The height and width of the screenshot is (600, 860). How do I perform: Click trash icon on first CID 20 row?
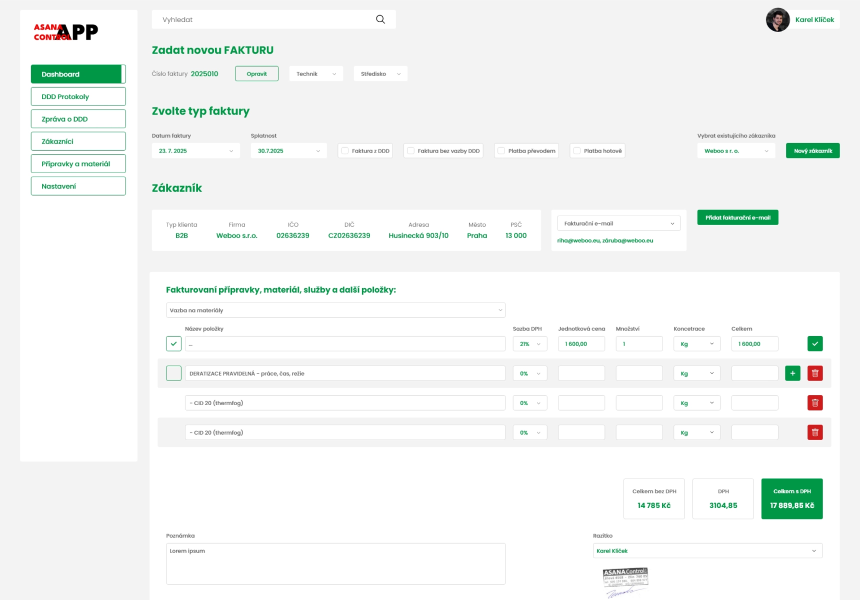point(815,403)
